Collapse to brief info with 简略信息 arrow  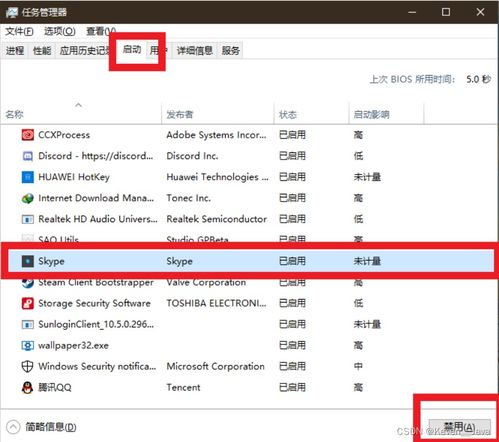pyautogui.click(x=13, y=427)
